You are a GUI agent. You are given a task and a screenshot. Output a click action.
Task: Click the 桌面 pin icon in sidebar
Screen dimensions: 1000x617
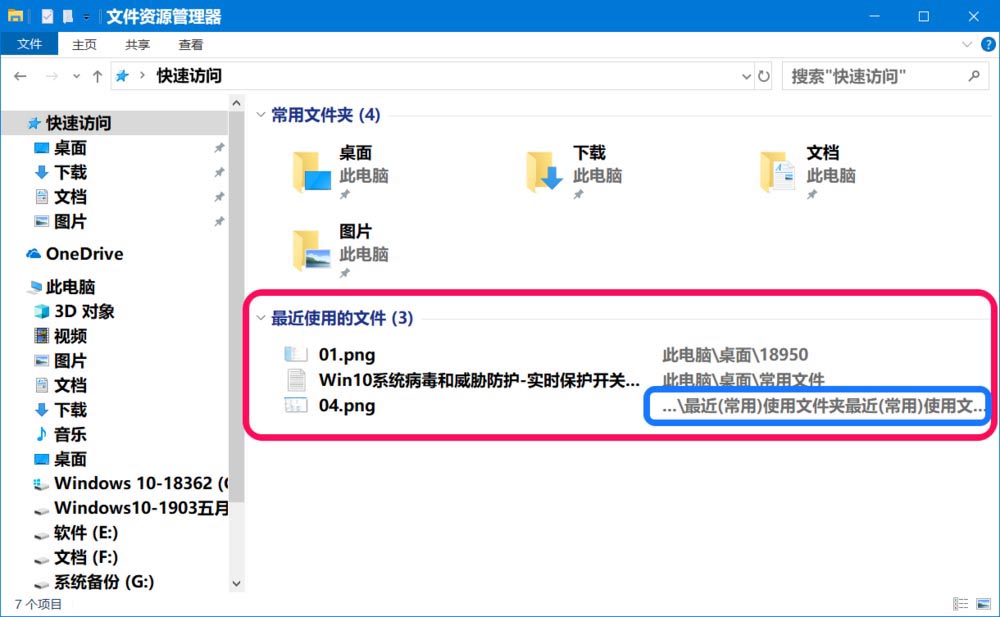(x=219, y=148)
